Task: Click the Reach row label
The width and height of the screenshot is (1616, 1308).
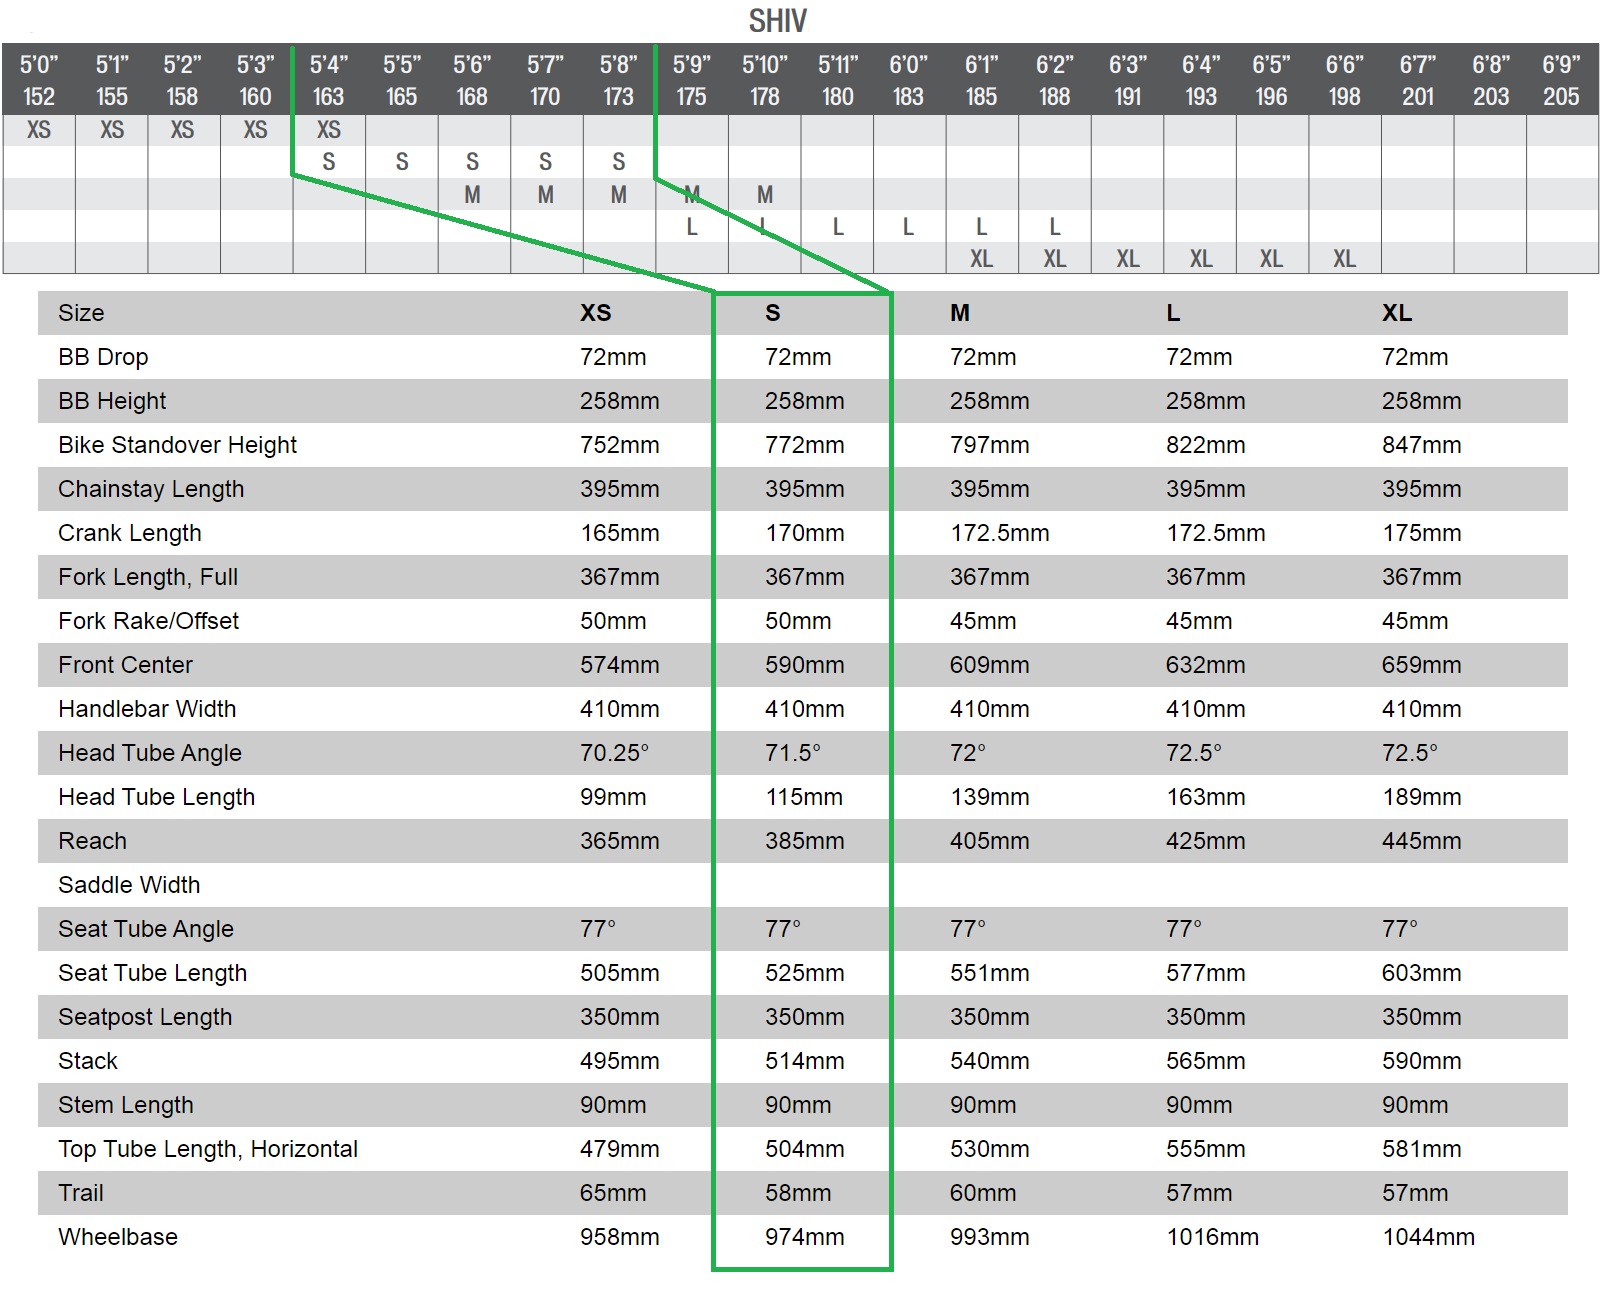Action: pos(92,841)
